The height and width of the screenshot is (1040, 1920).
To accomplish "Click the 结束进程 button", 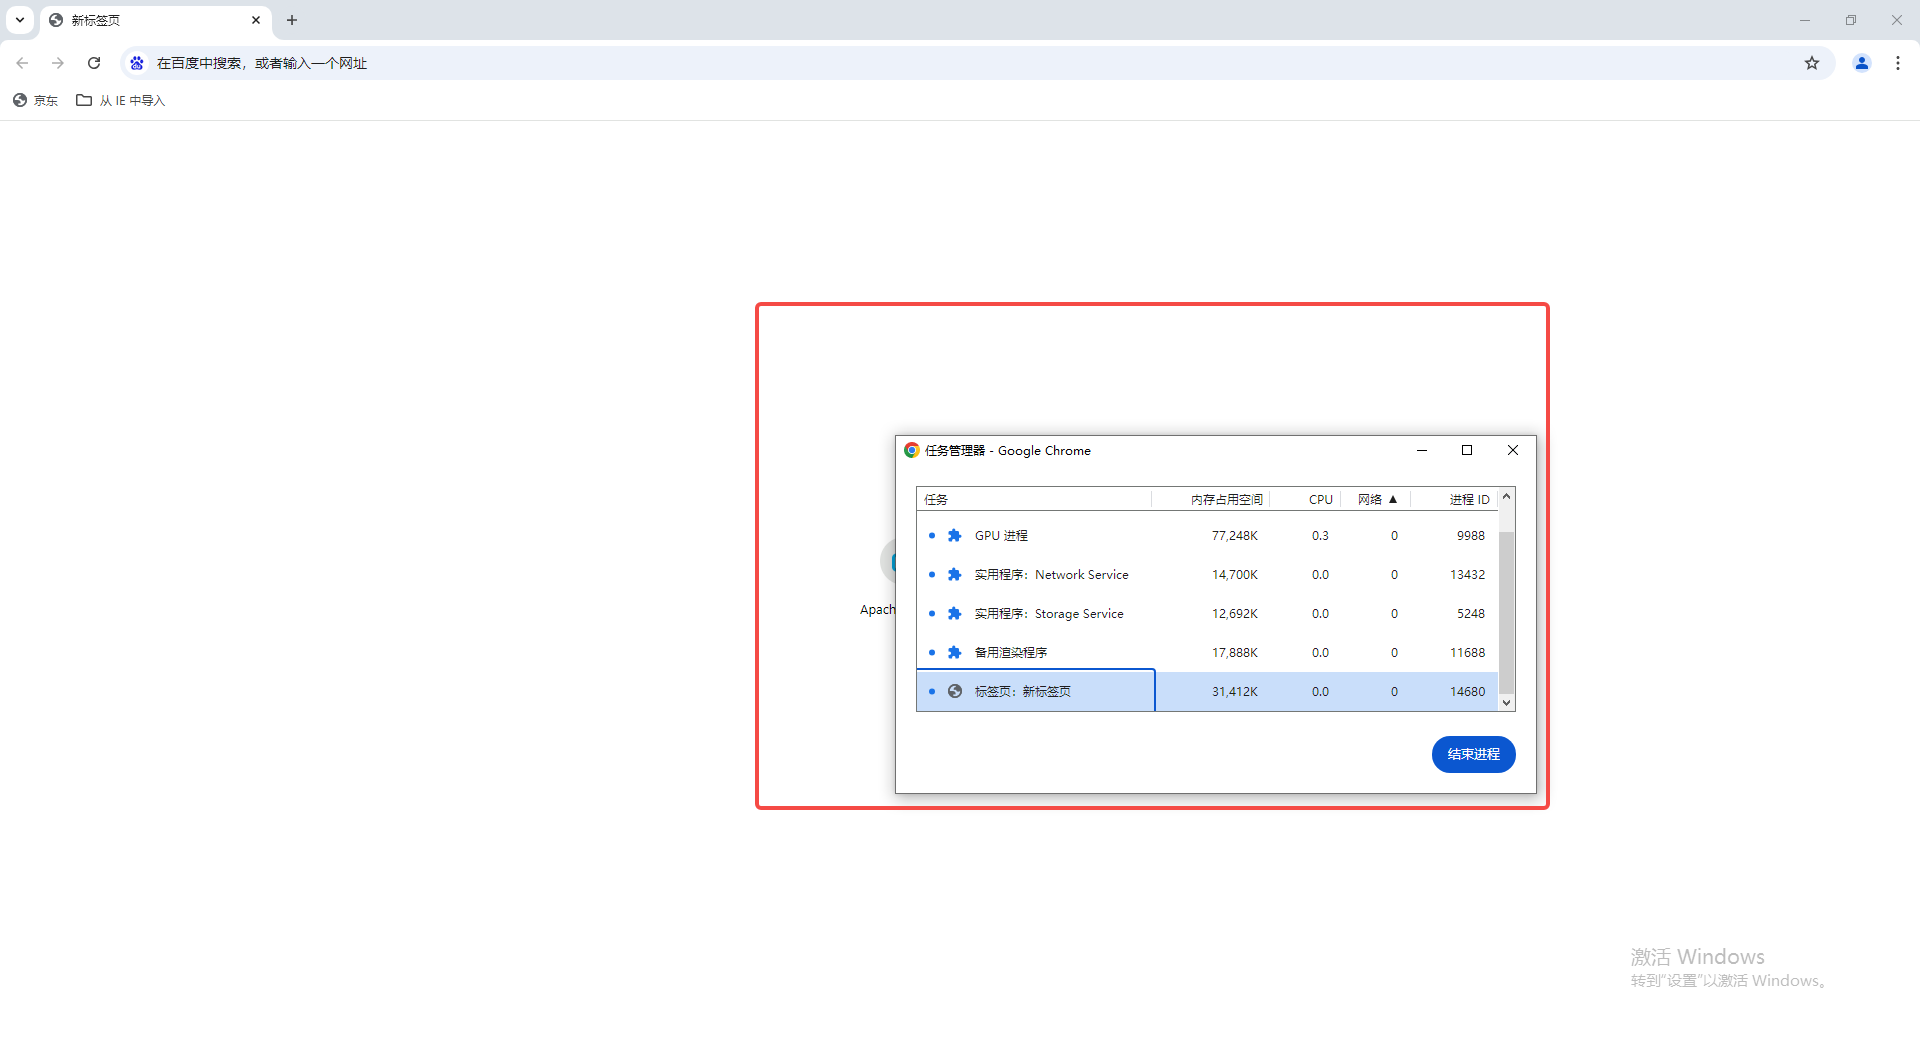I will pyautogui.click(x=1473, y=754).
